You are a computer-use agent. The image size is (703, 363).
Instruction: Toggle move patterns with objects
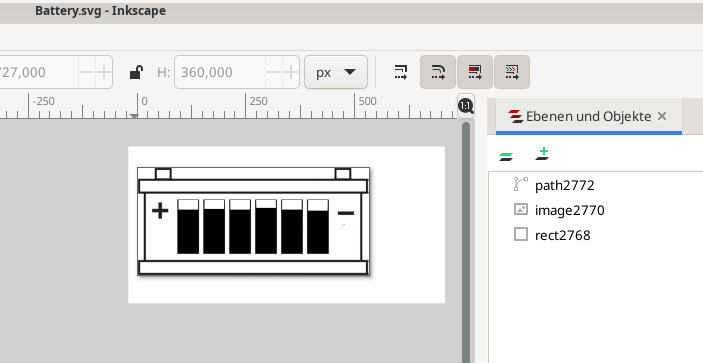512,72
